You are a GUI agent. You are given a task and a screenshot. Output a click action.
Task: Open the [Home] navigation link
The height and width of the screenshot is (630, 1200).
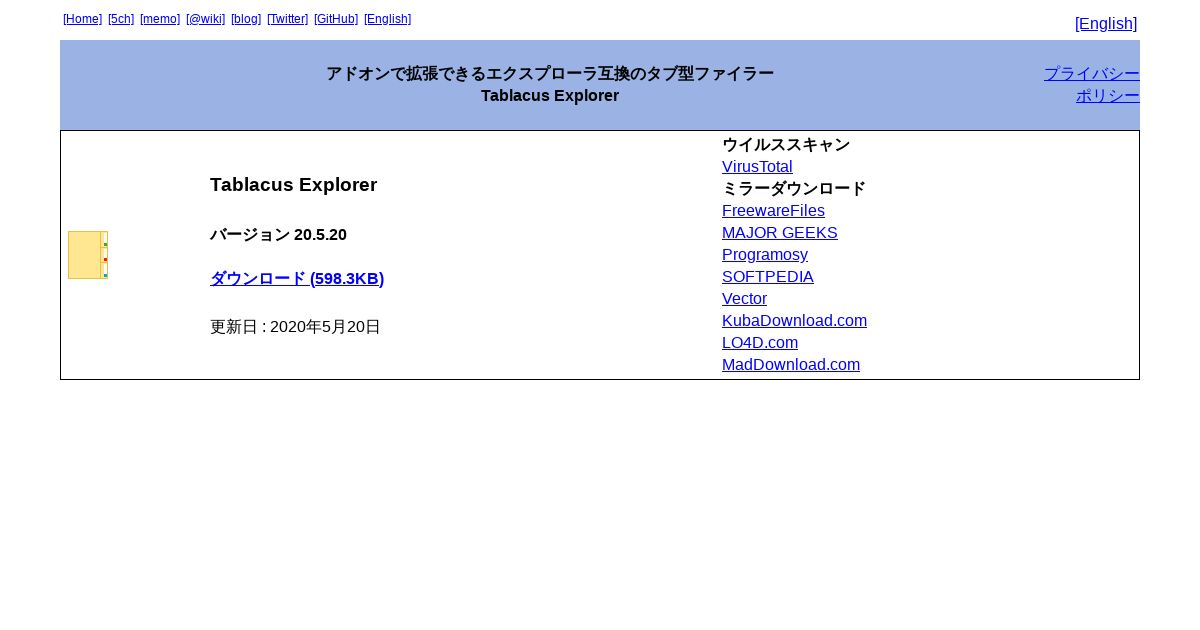tap(83, 19)
